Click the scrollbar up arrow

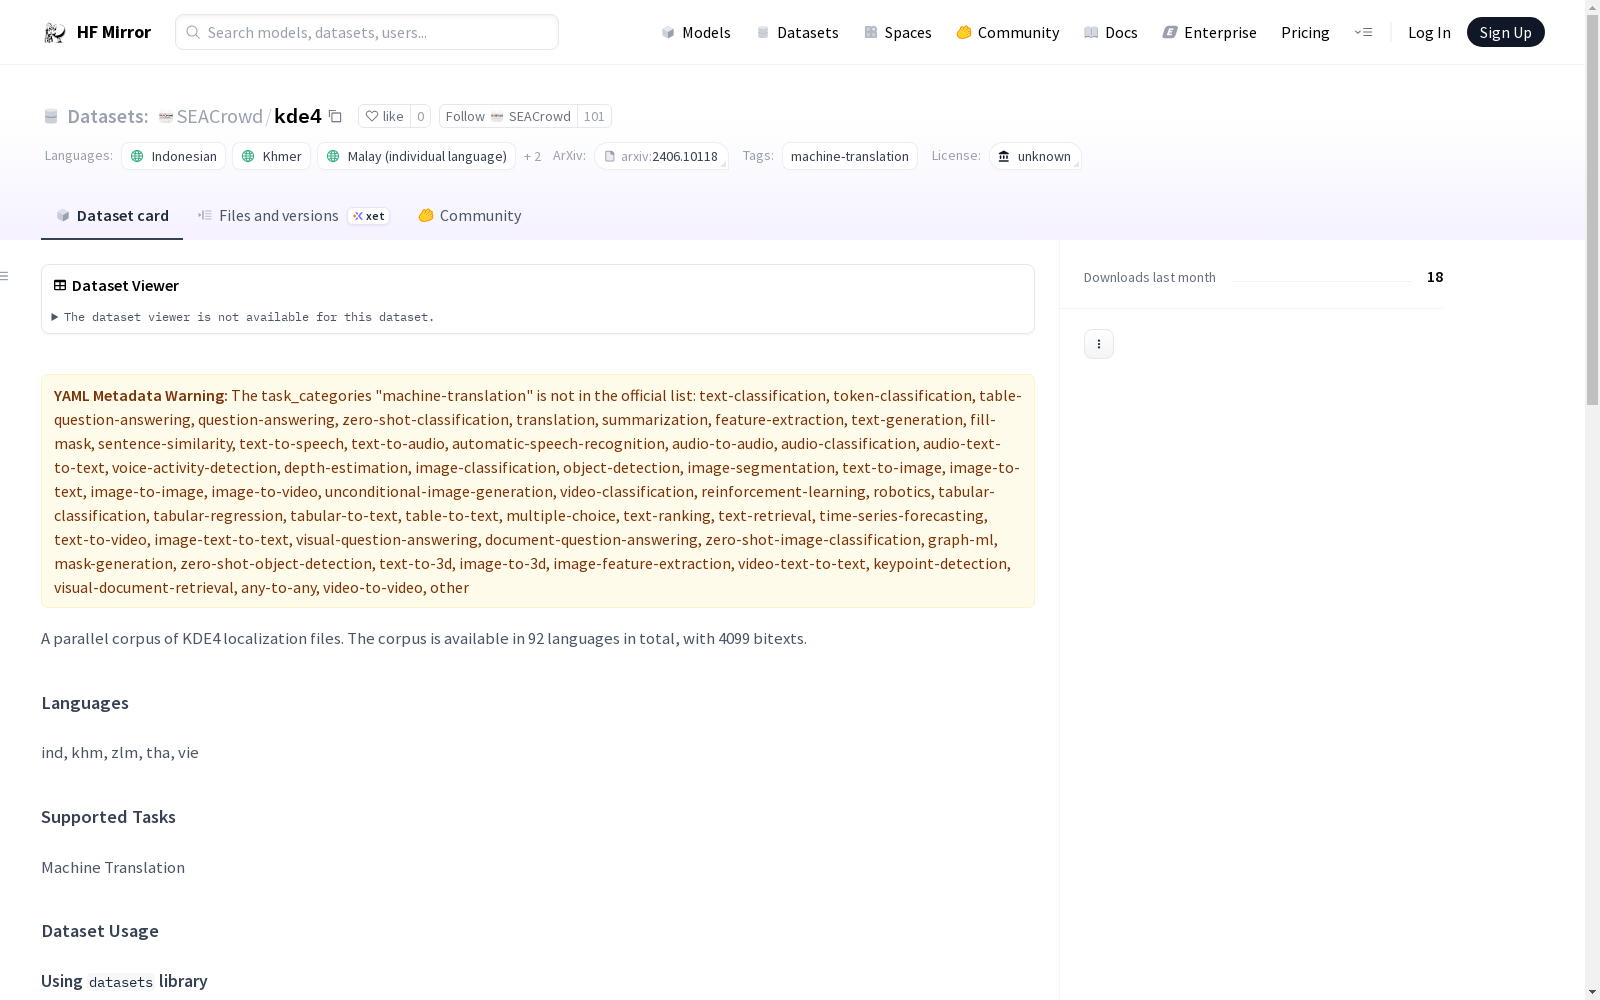(x=1592, y=8)
